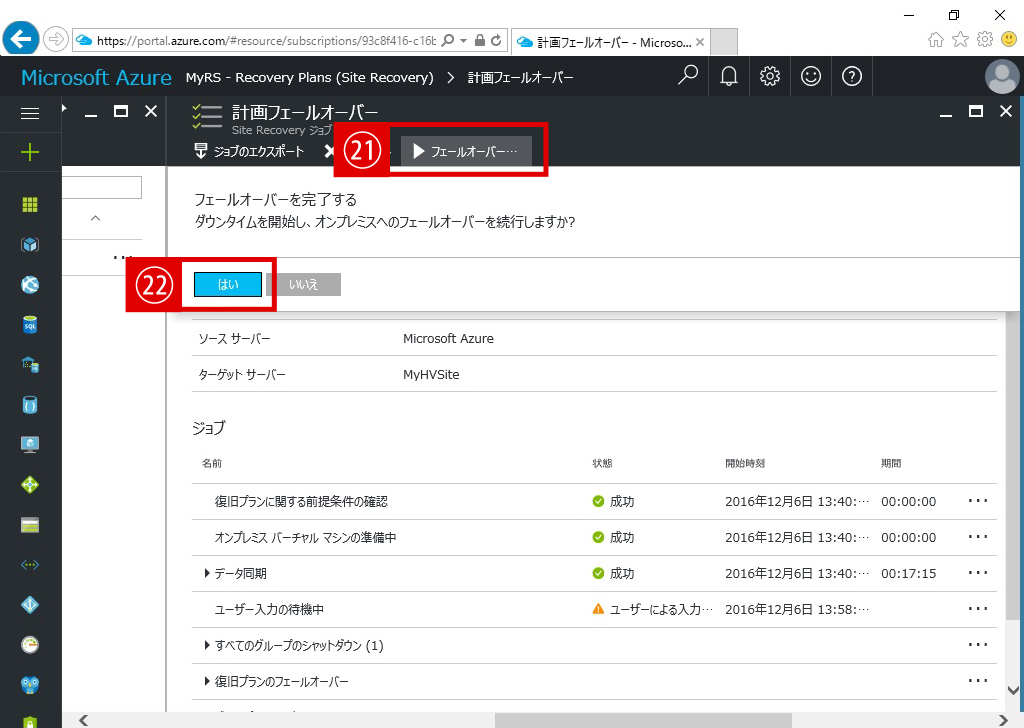Minimize the 計画フェールオーバー blade
This screenshot has width=1024, height=728.
946,115
